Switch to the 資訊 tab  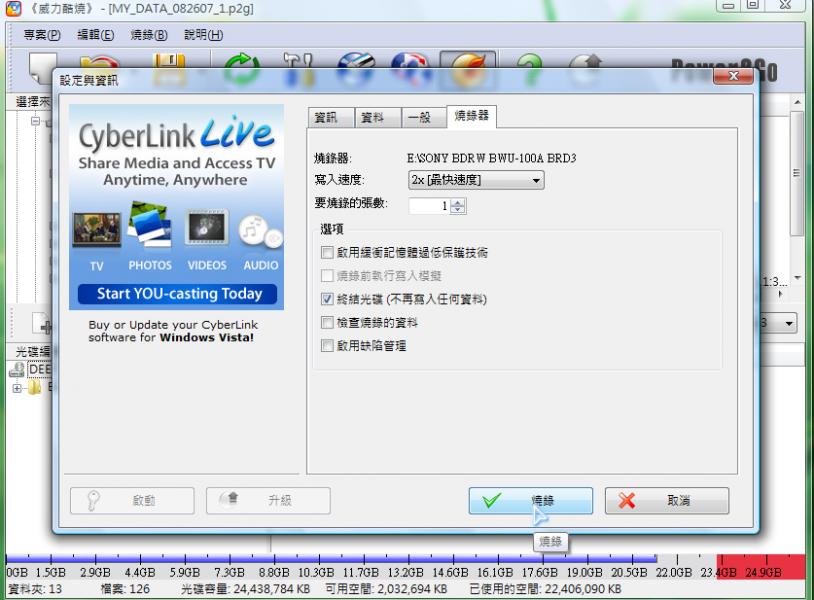(x=326, y=117)
